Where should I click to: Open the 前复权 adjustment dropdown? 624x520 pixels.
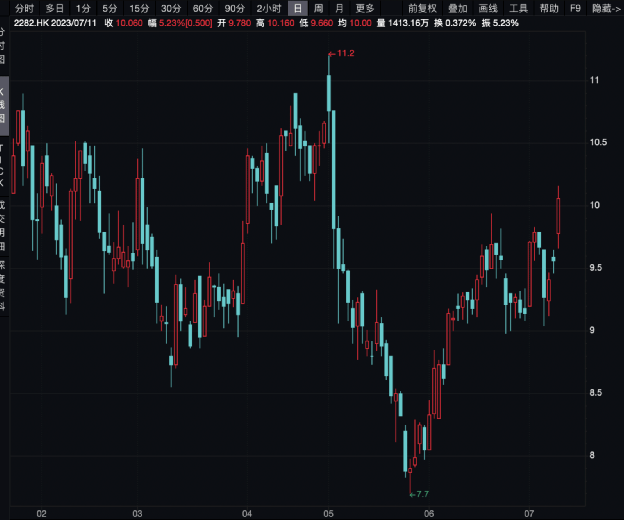(422, 8)
